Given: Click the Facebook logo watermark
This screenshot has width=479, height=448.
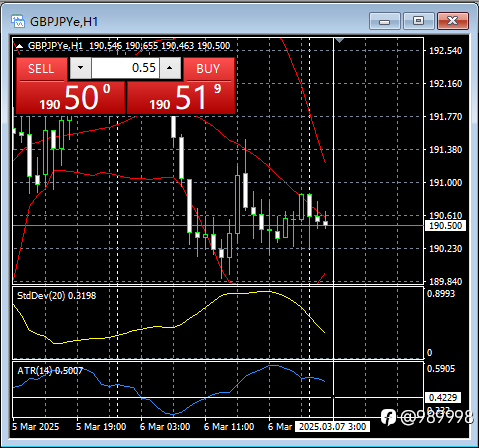Looking at the screenshot, I should coord(388,417).
